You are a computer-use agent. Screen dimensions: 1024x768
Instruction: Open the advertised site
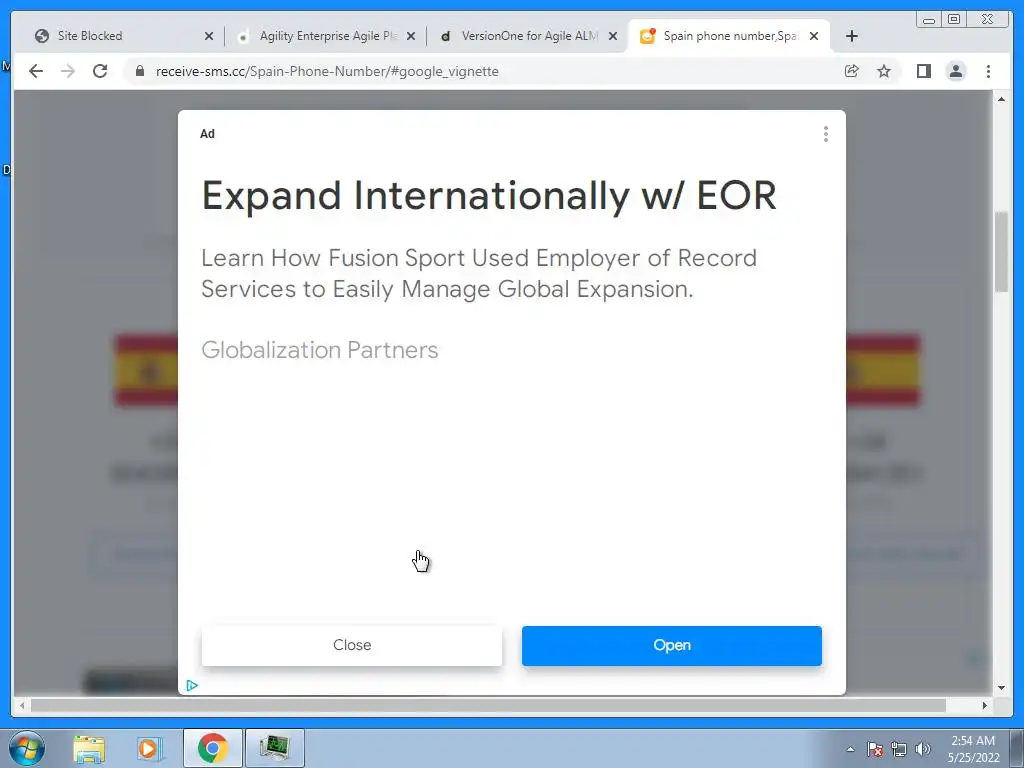point(671,645)
